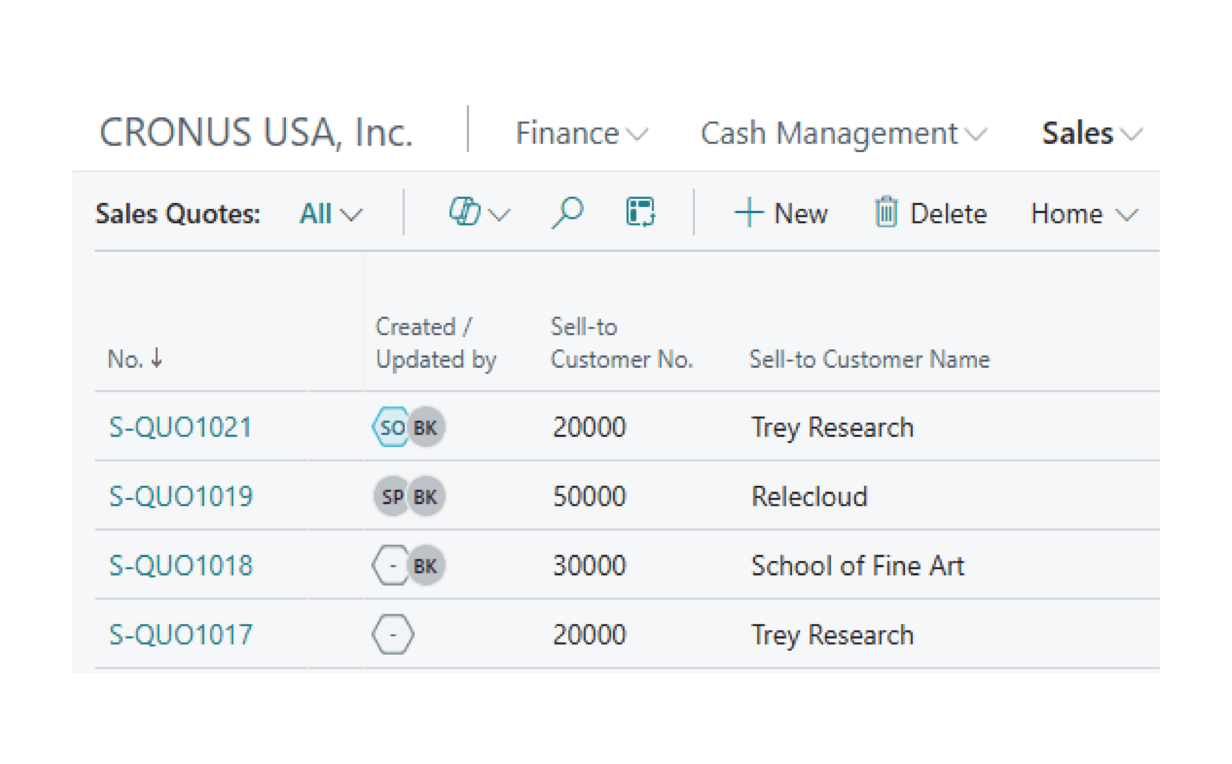Click the analysis mode table icon

[x=640, y=213]
